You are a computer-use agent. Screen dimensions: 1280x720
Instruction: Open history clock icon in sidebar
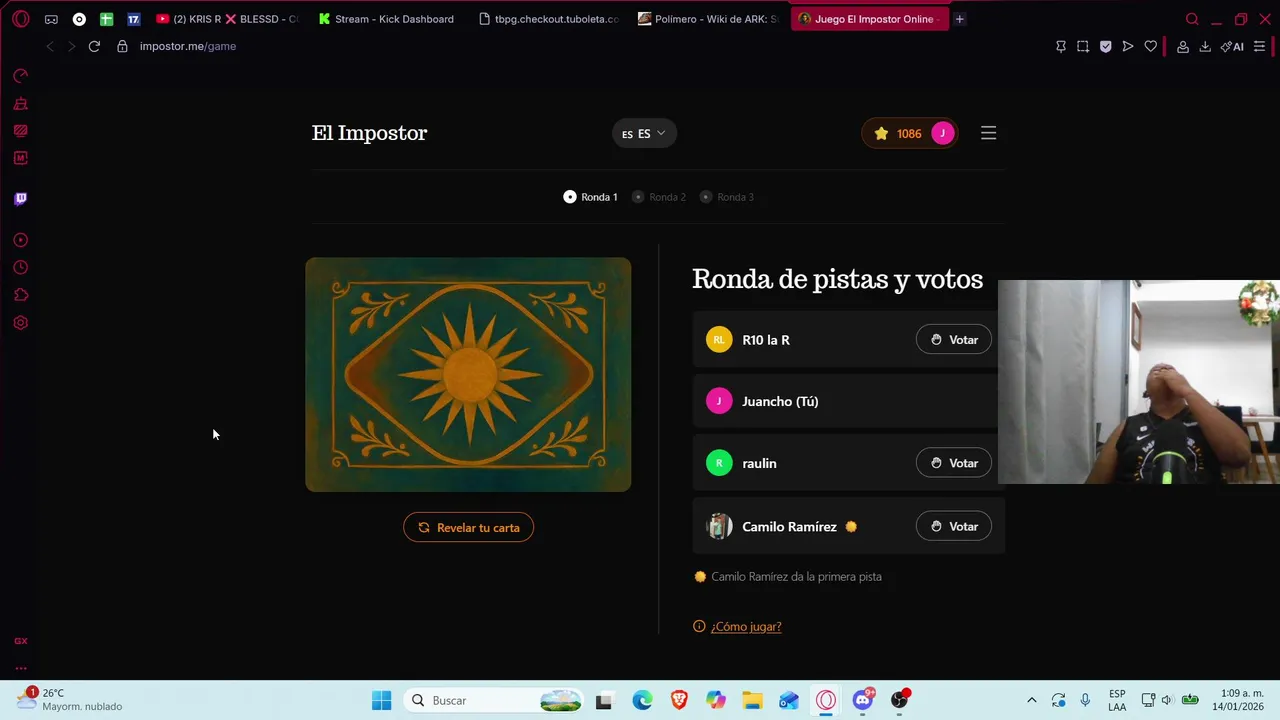point(20,268)
